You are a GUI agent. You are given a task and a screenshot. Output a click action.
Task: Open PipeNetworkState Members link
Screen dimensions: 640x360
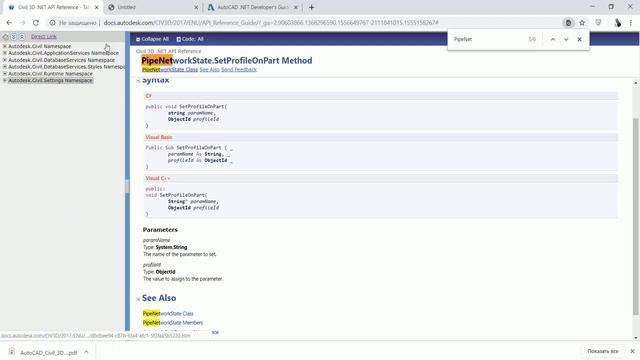tap(173, 323)
